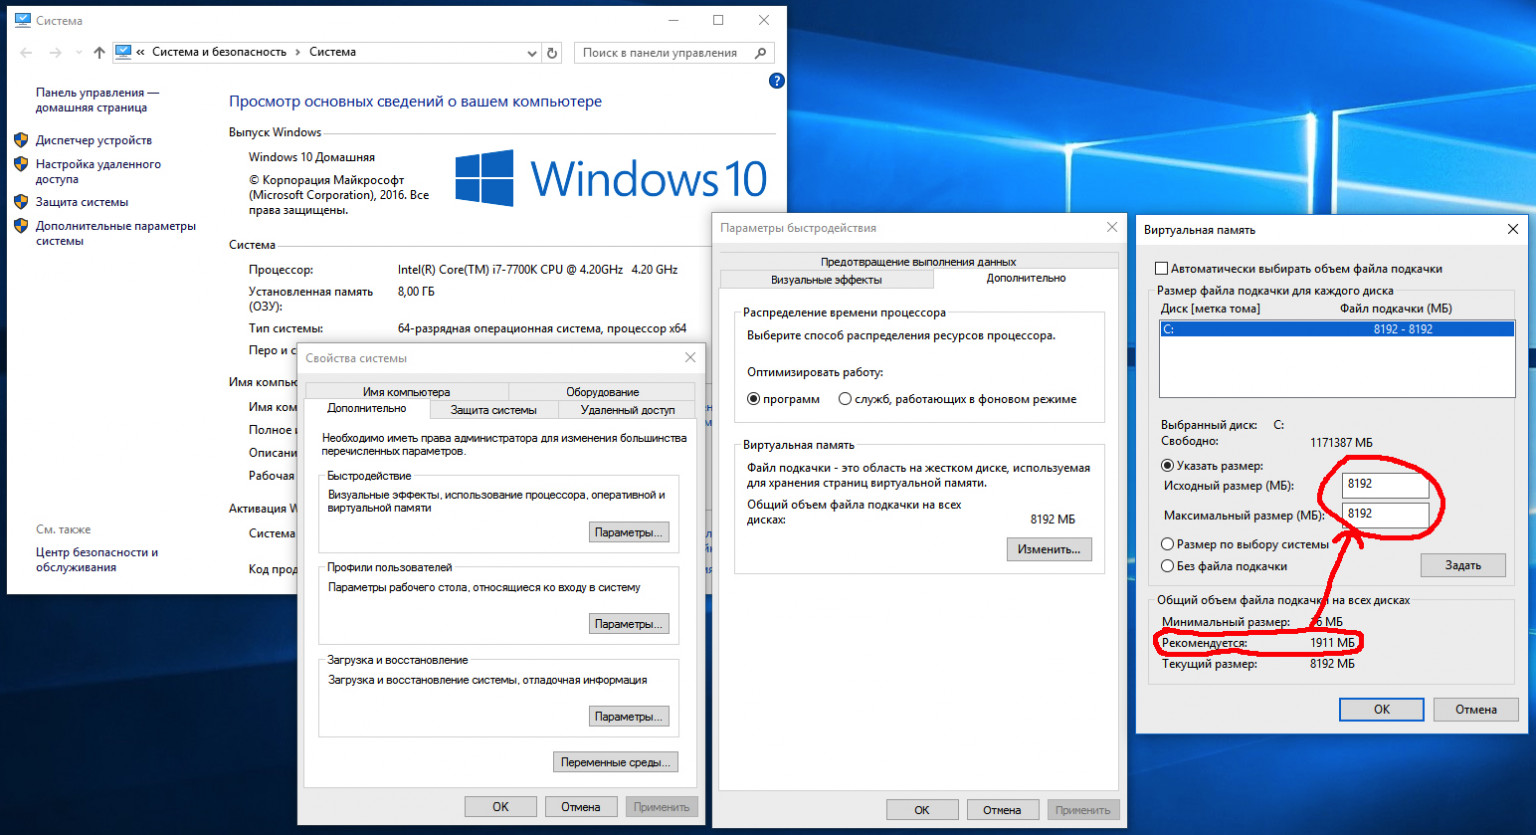Click the refresh icon in address bar
This screenshot has width=1536, height=835.
click(552, 53)
